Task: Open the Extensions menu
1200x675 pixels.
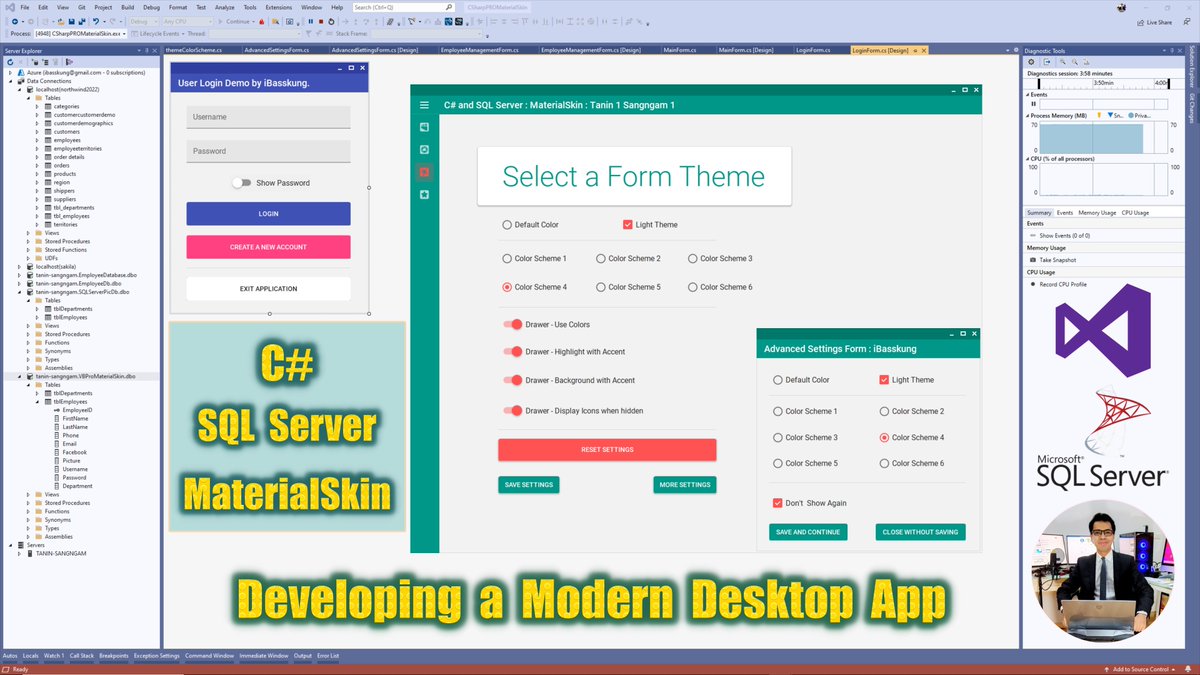Action: pos(279,7)
